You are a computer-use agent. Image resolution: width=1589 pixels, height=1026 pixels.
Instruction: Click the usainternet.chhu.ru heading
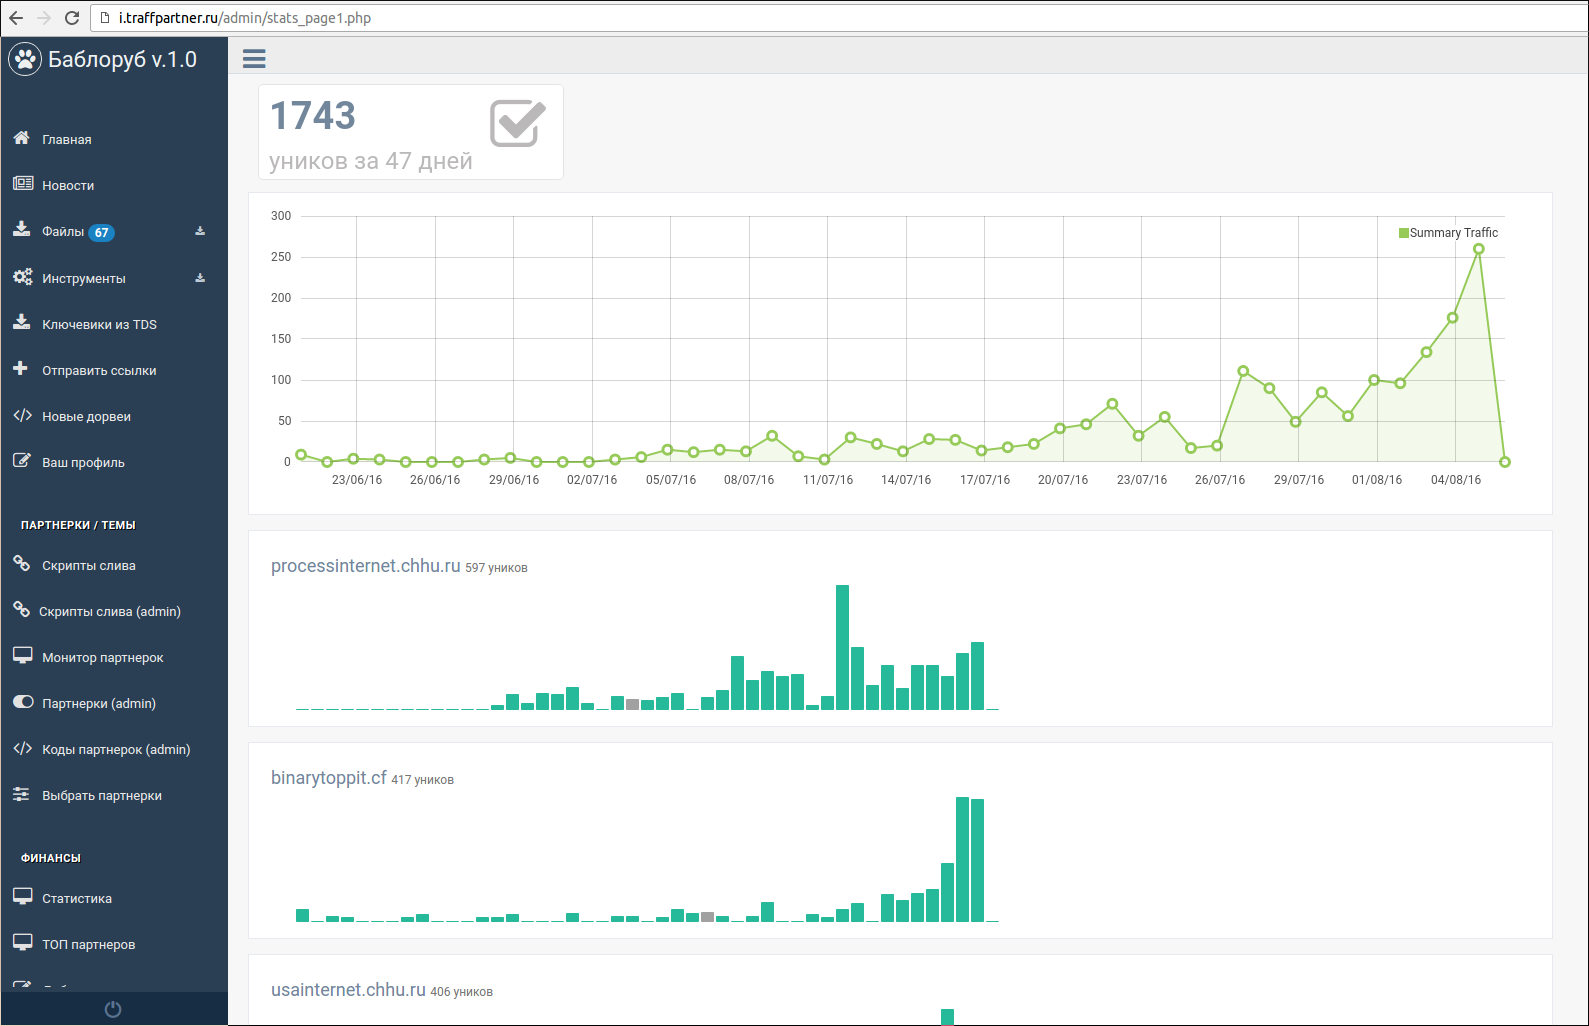[348, 990]
